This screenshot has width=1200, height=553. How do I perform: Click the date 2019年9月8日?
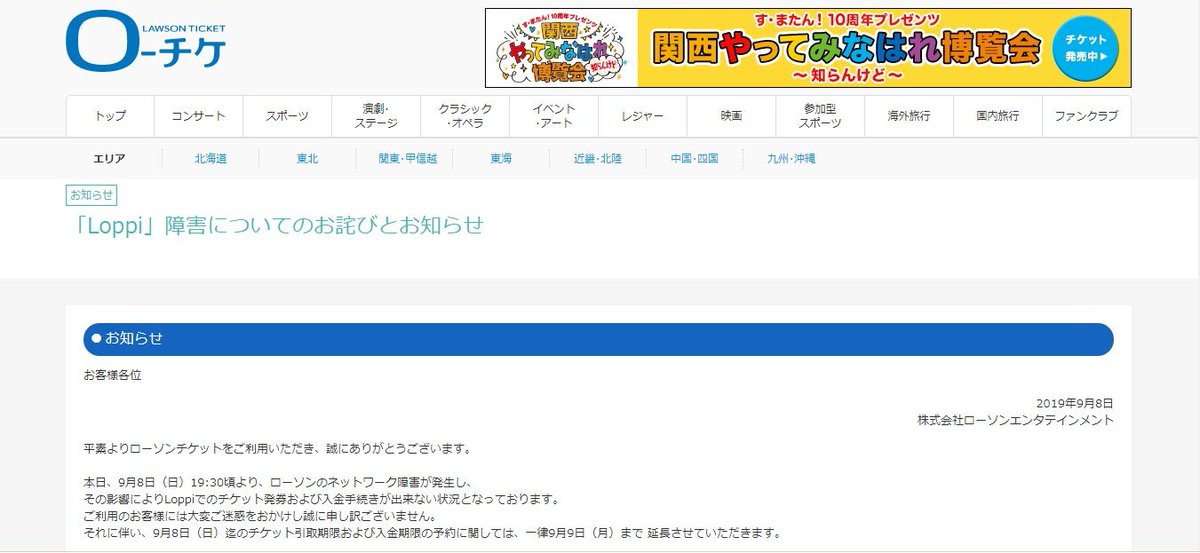coord(1075,402)
